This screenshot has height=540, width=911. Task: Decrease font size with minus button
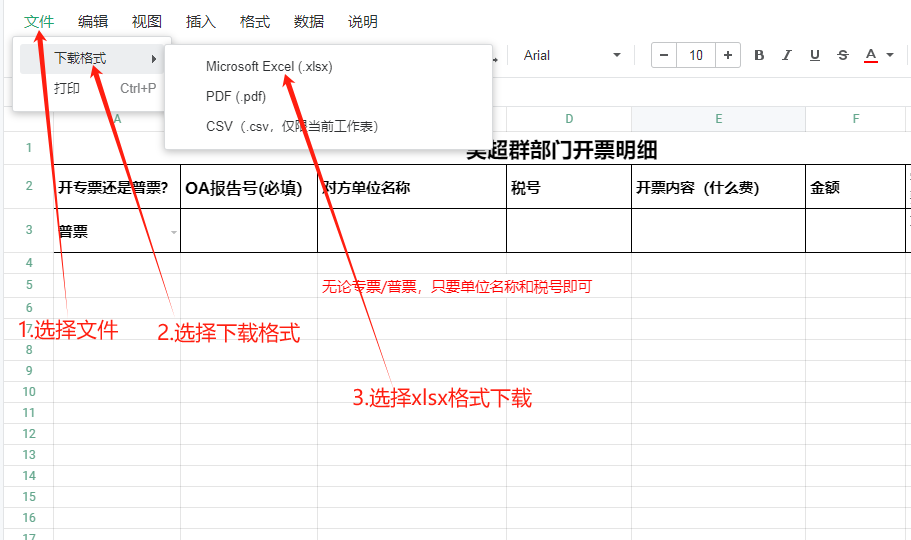click(664, 56)
